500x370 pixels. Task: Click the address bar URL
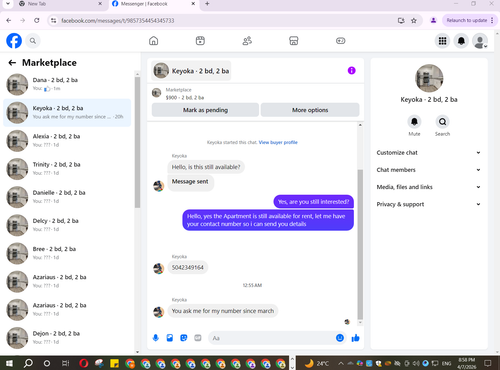click(118, 21)
